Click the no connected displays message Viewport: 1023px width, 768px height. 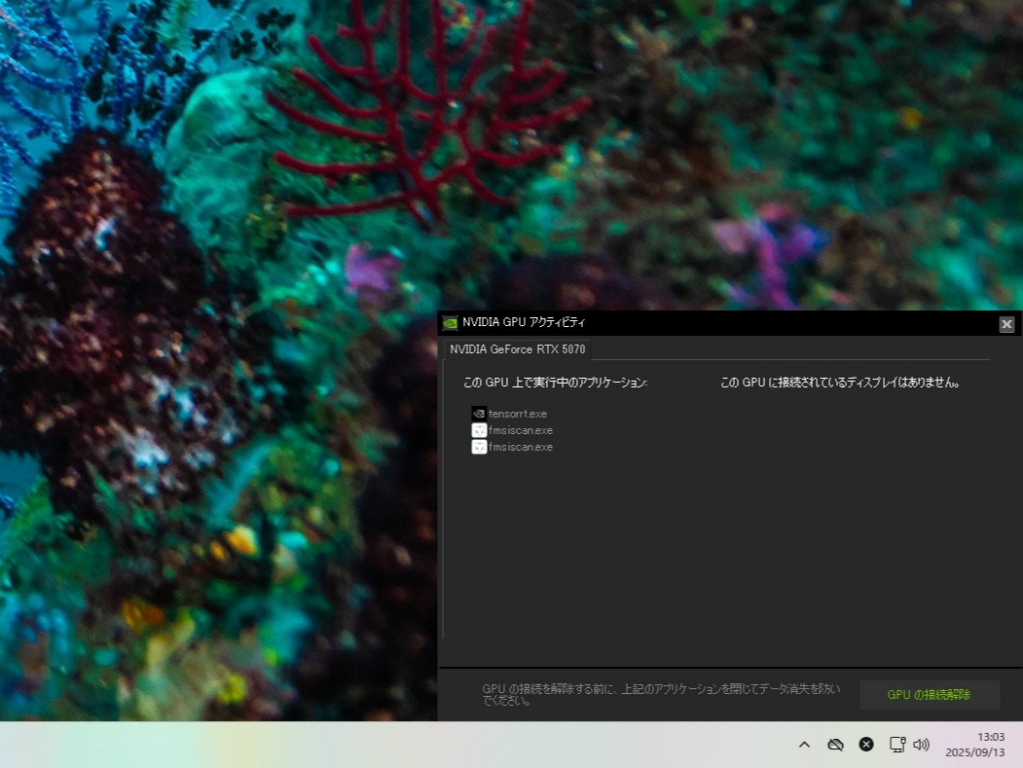[x=840, y=383]
